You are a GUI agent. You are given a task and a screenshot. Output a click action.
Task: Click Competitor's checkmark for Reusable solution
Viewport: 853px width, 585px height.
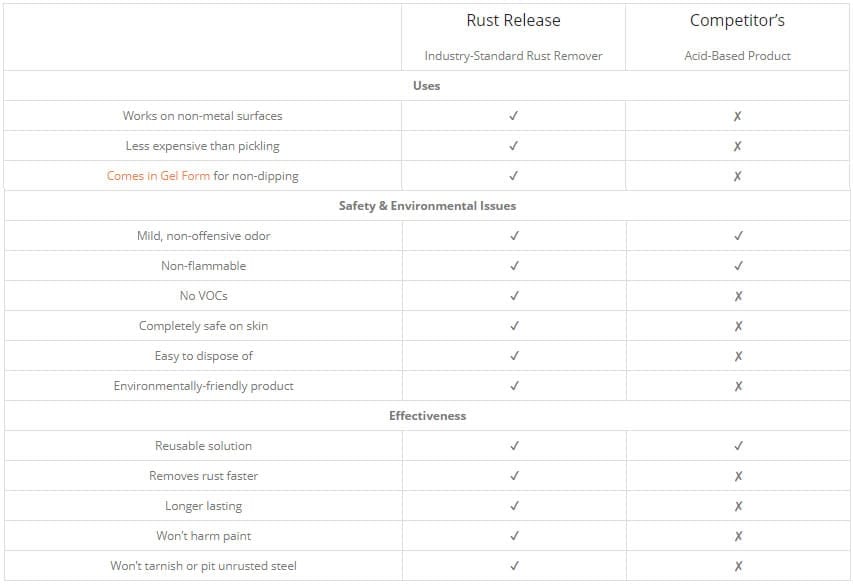point(738,446)
